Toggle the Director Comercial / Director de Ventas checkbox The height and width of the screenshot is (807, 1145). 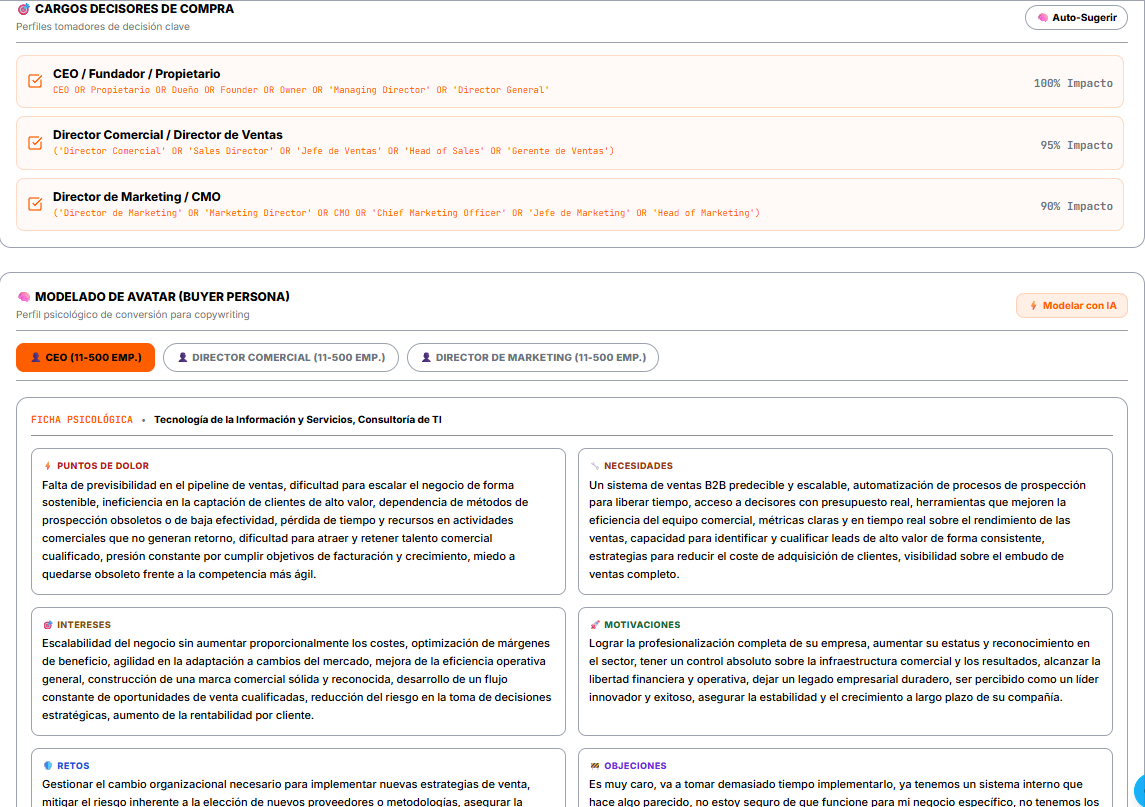tap(35, 142)
